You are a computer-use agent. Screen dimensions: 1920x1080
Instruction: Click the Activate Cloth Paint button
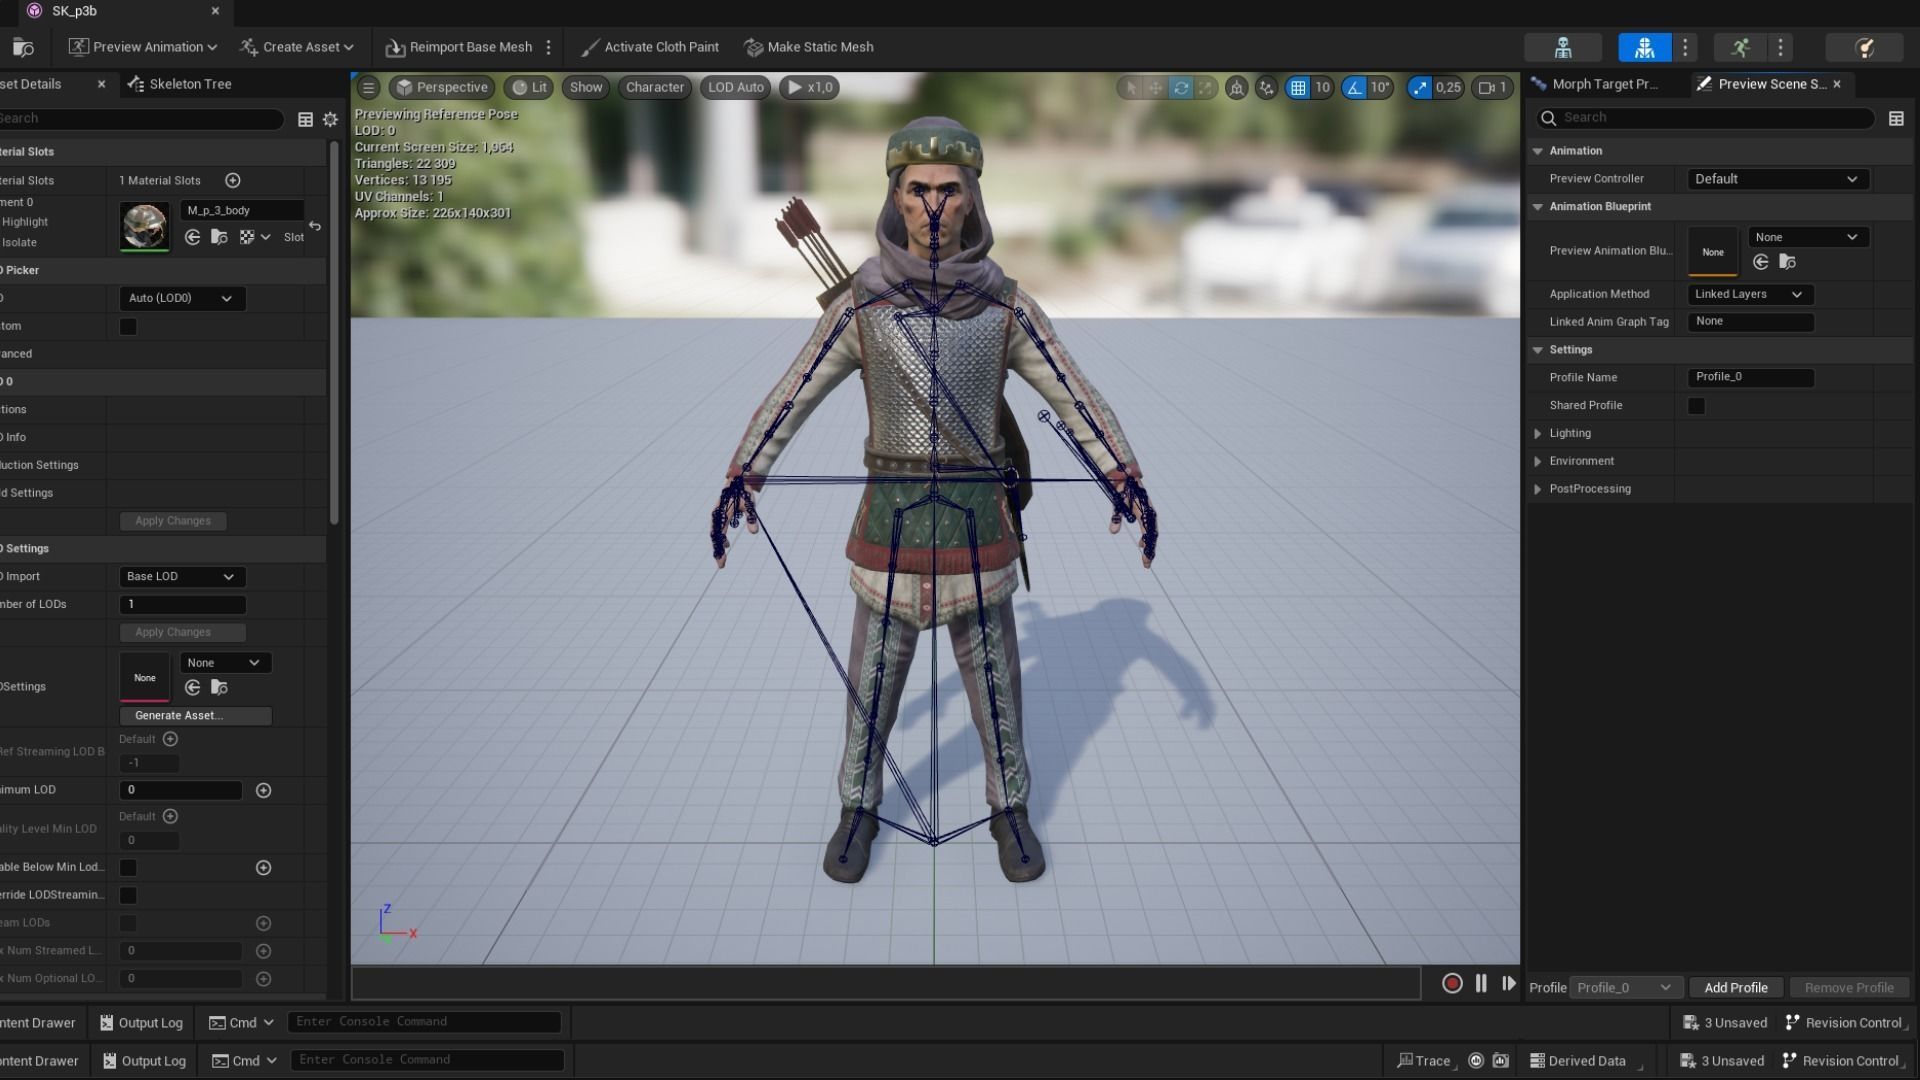(650, 47)
